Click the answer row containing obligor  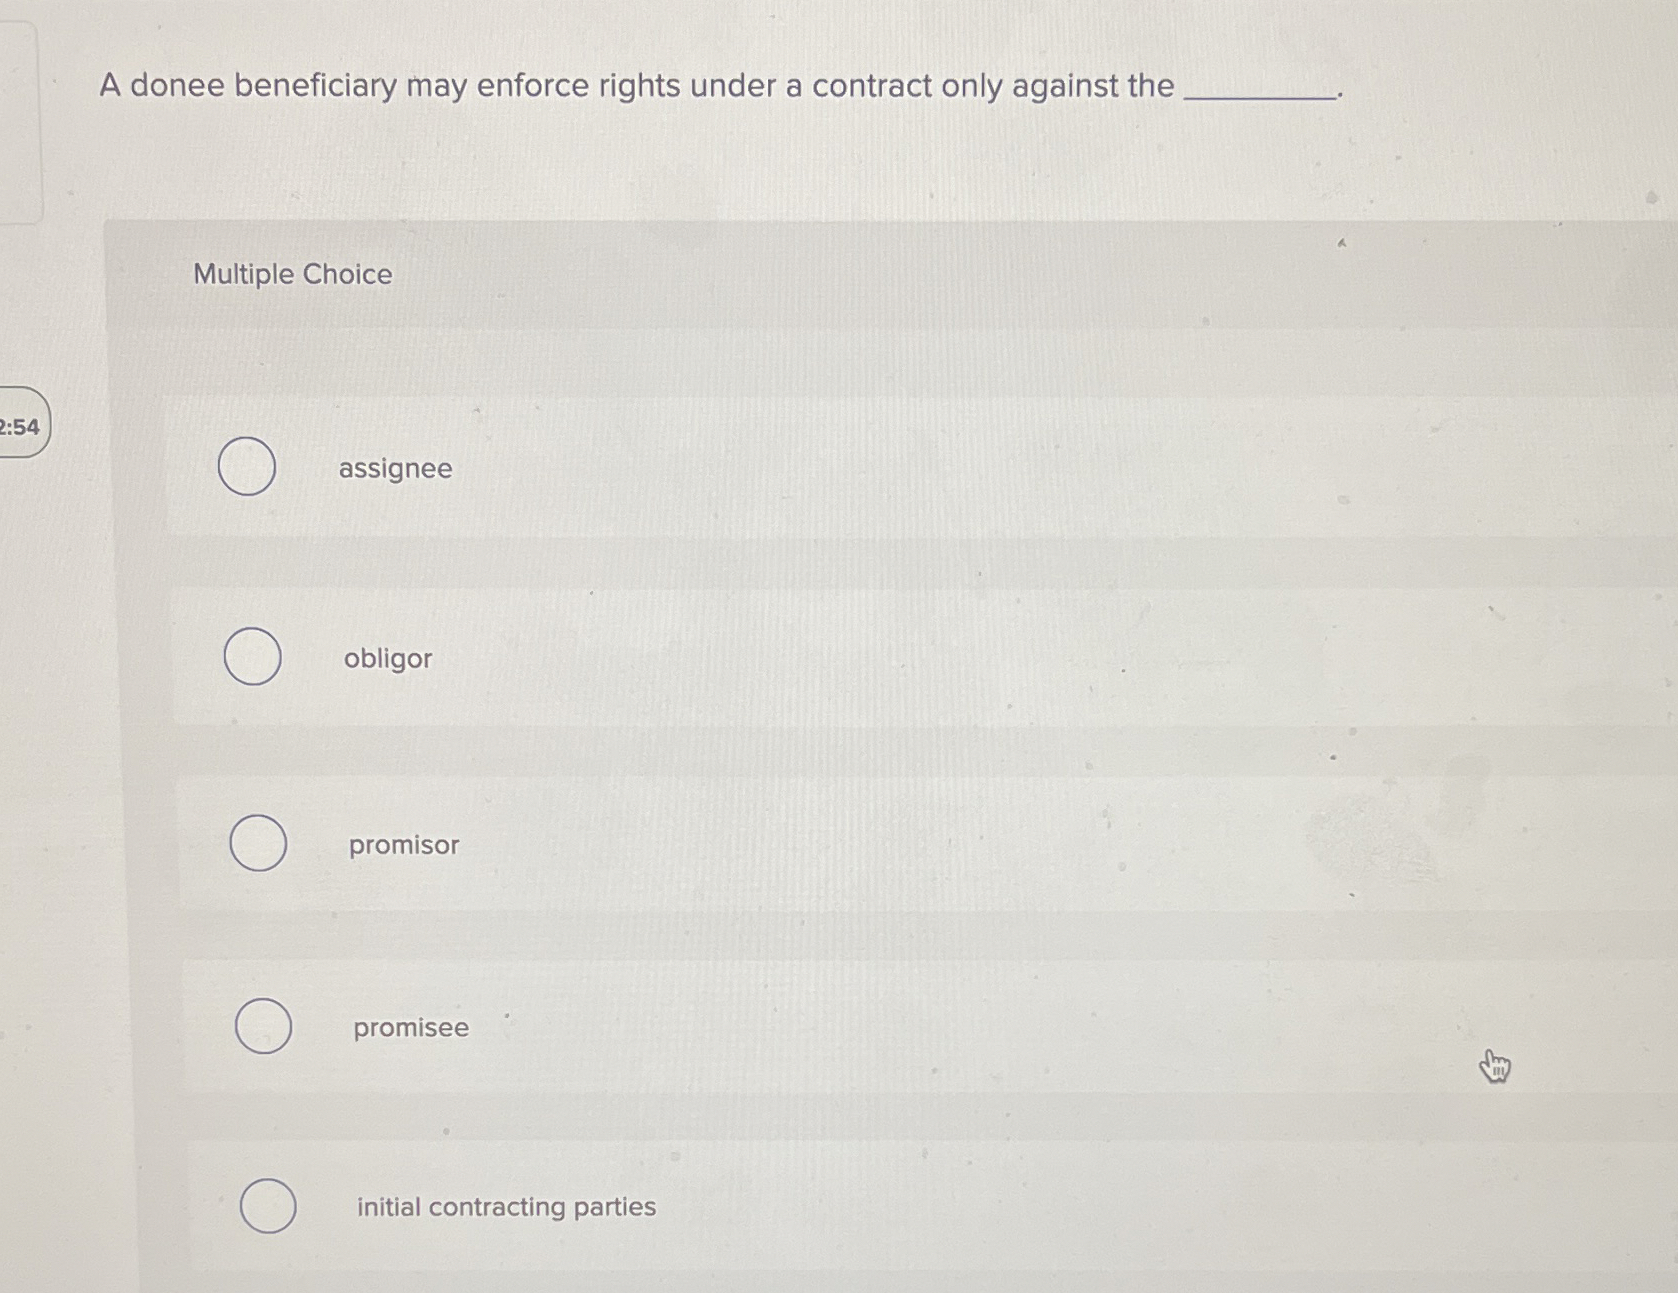pos(700,658)
